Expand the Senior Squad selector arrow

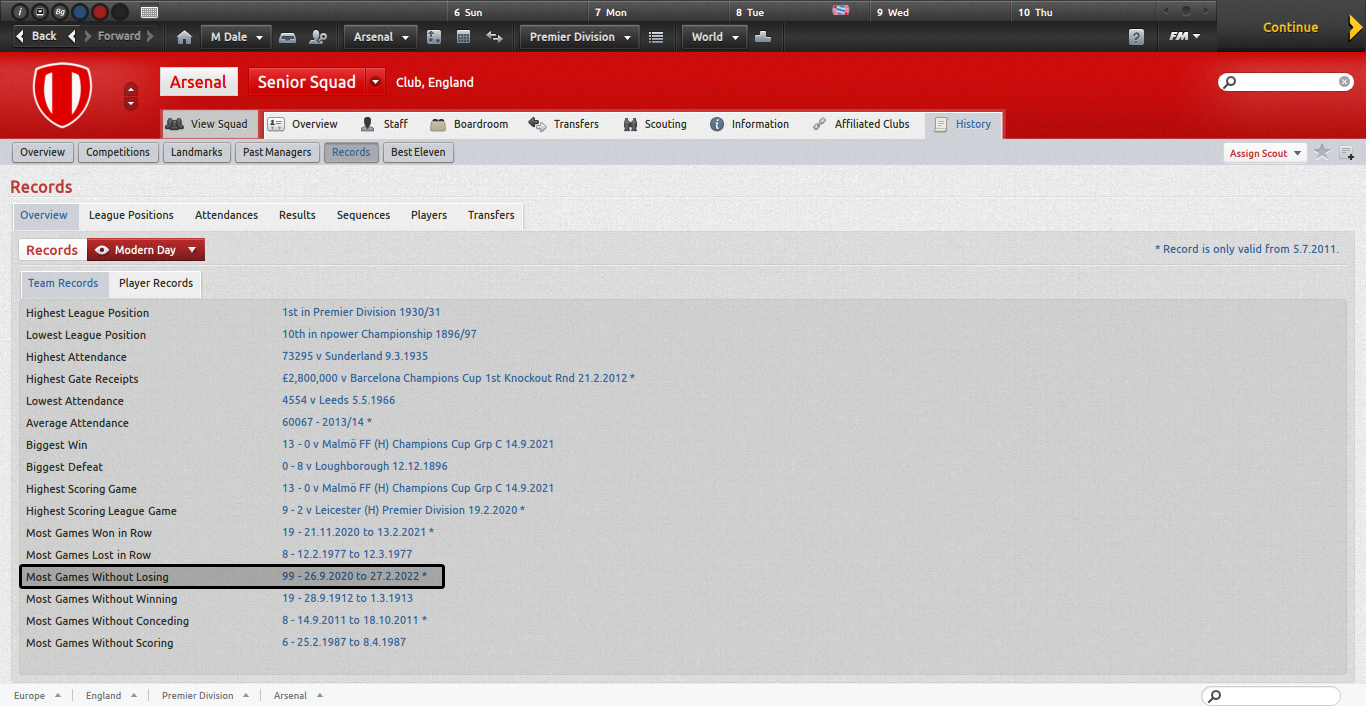[375, 82]
